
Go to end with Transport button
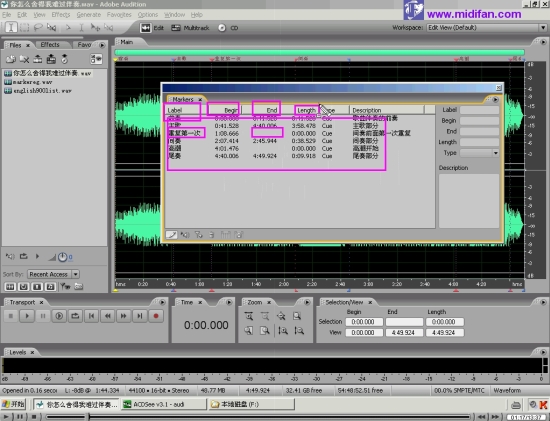click(x=140, y=316)
